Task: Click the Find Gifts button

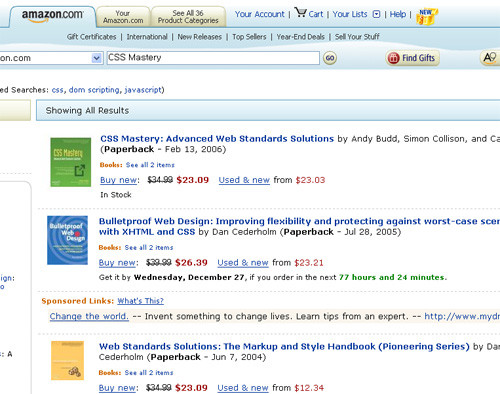Action: click(x=412, y=58)
